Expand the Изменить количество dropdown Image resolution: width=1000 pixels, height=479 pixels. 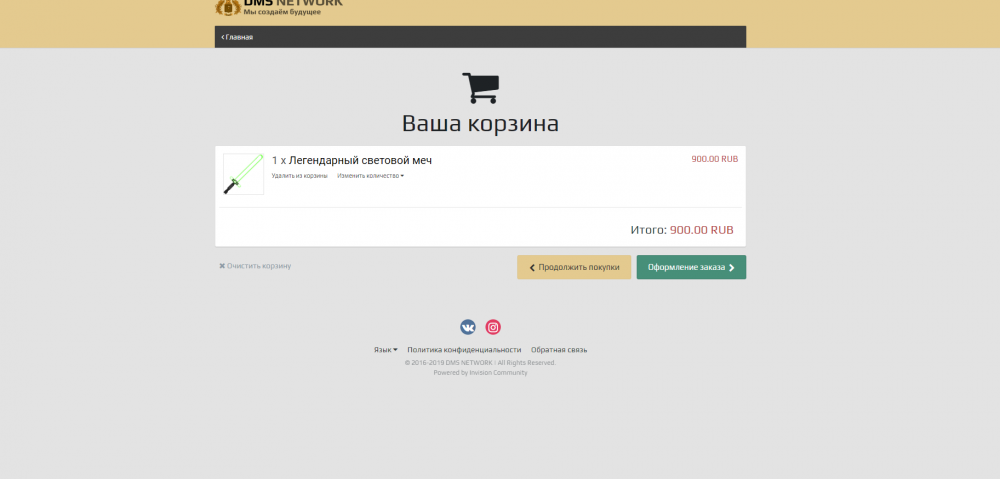click(x=370, y=176)
